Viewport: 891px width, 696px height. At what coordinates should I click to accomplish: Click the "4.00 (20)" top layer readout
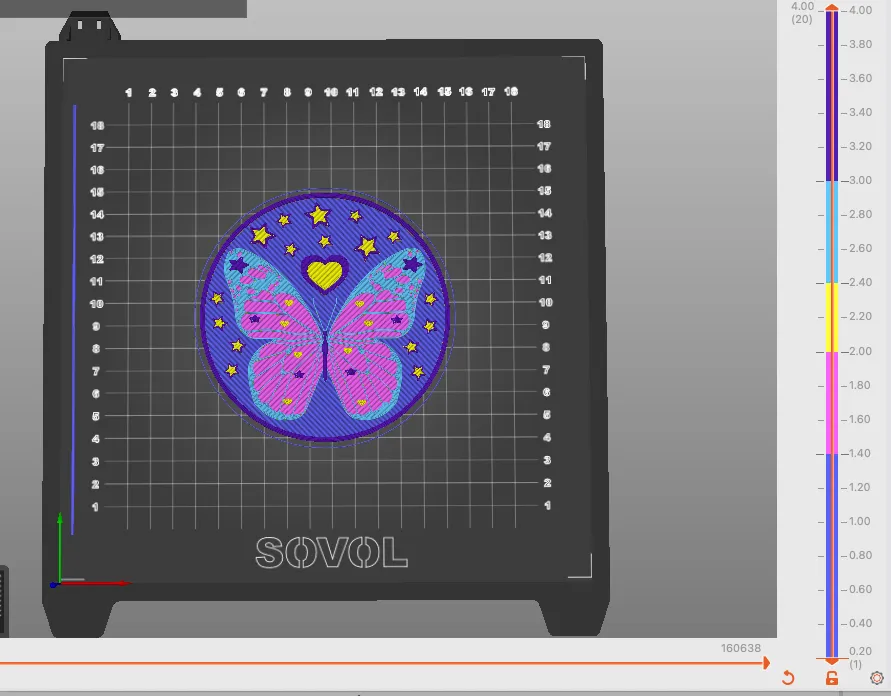coord(802,12)
